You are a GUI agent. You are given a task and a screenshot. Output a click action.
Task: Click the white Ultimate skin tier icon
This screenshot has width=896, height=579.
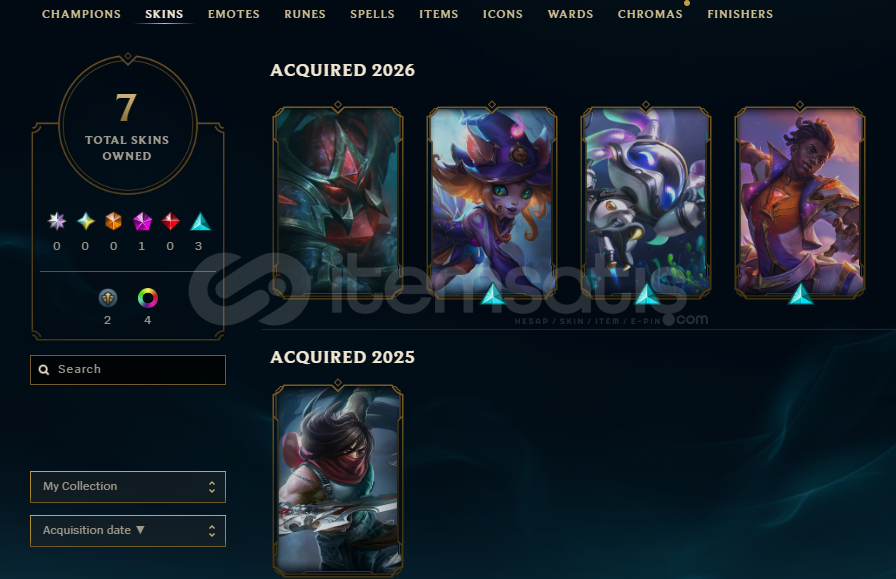[x=57, y=221]
